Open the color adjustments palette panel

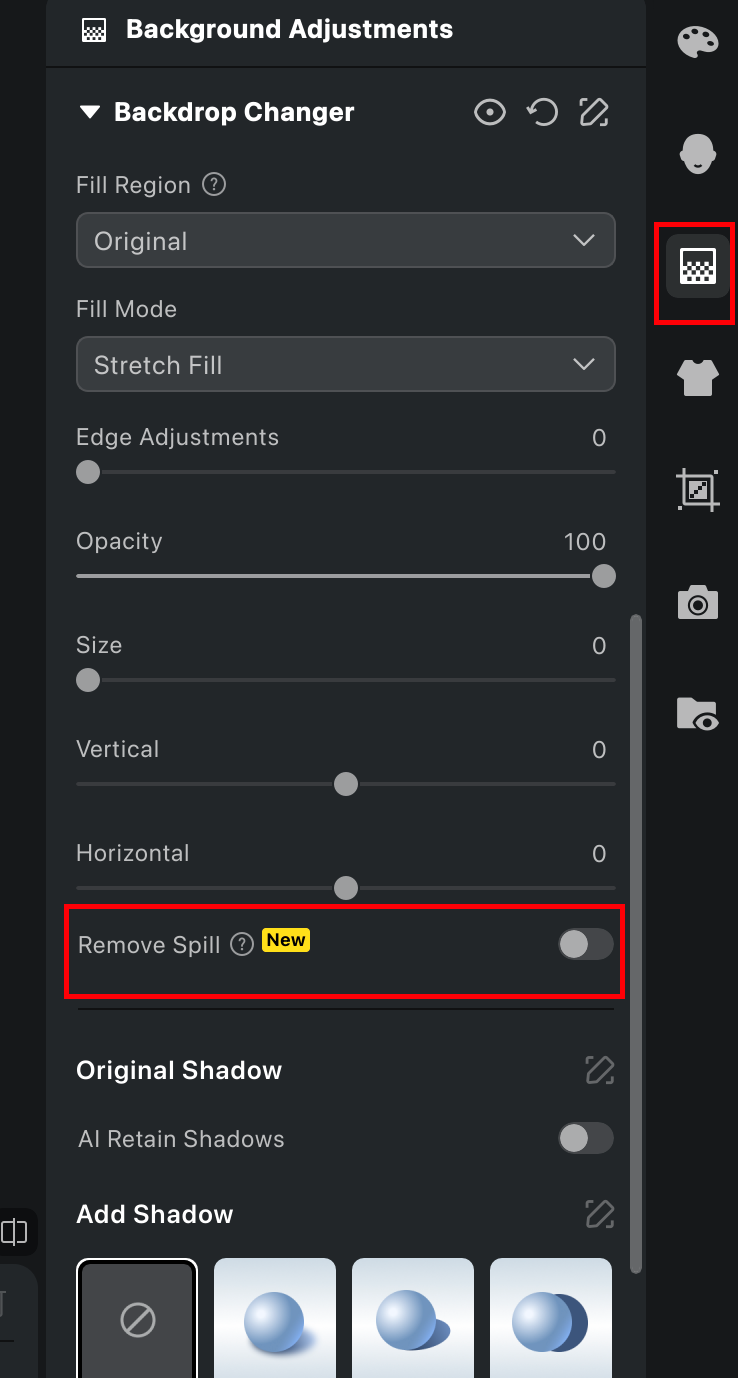tap(697, 42)
